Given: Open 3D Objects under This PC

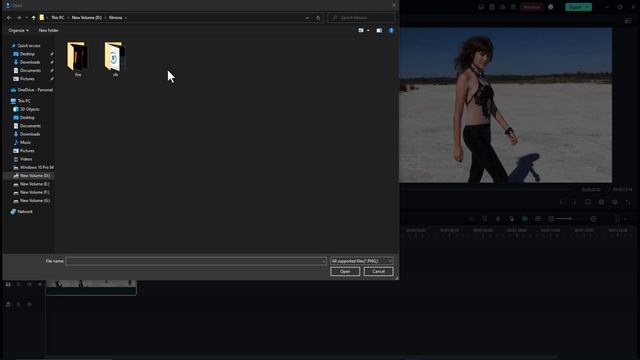Looking at the screenshot, I should tap(29, 109).
